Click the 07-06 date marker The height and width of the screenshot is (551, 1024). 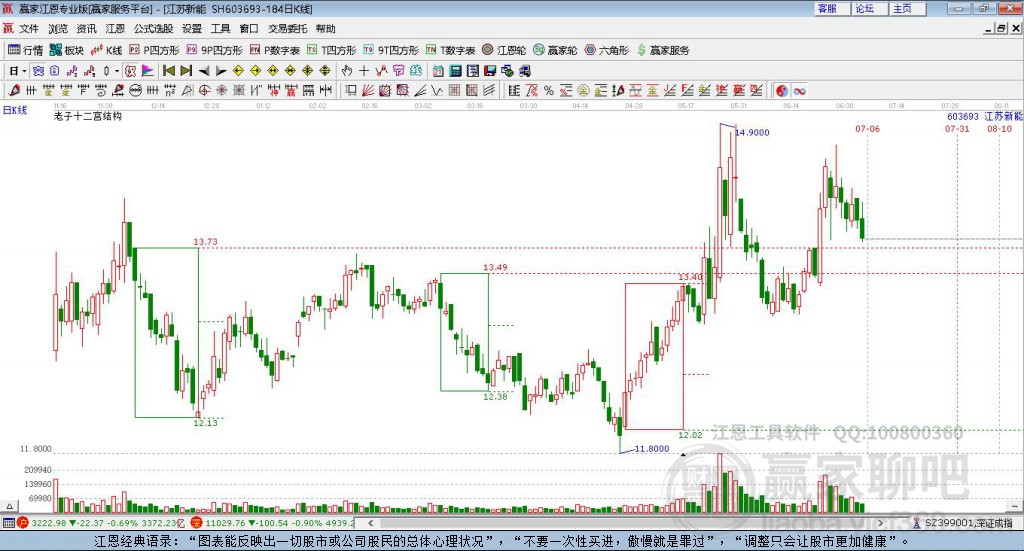click(x=867, y=129)
